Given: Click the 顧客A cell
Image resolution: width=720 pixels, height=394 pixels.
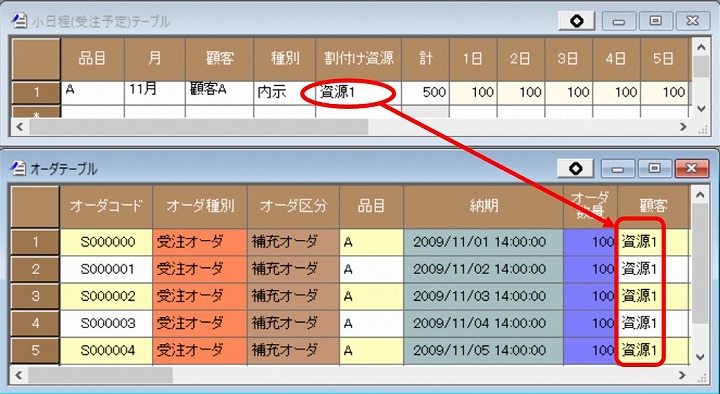Looking at the screenshot, I should (219, 93).
